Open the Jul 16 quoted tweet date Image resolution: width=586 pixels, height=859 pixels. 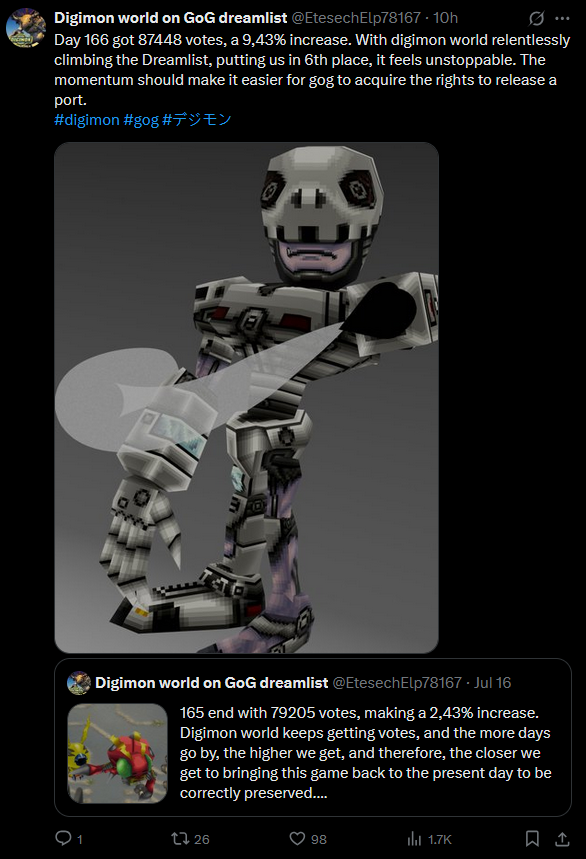click(492, 683)
